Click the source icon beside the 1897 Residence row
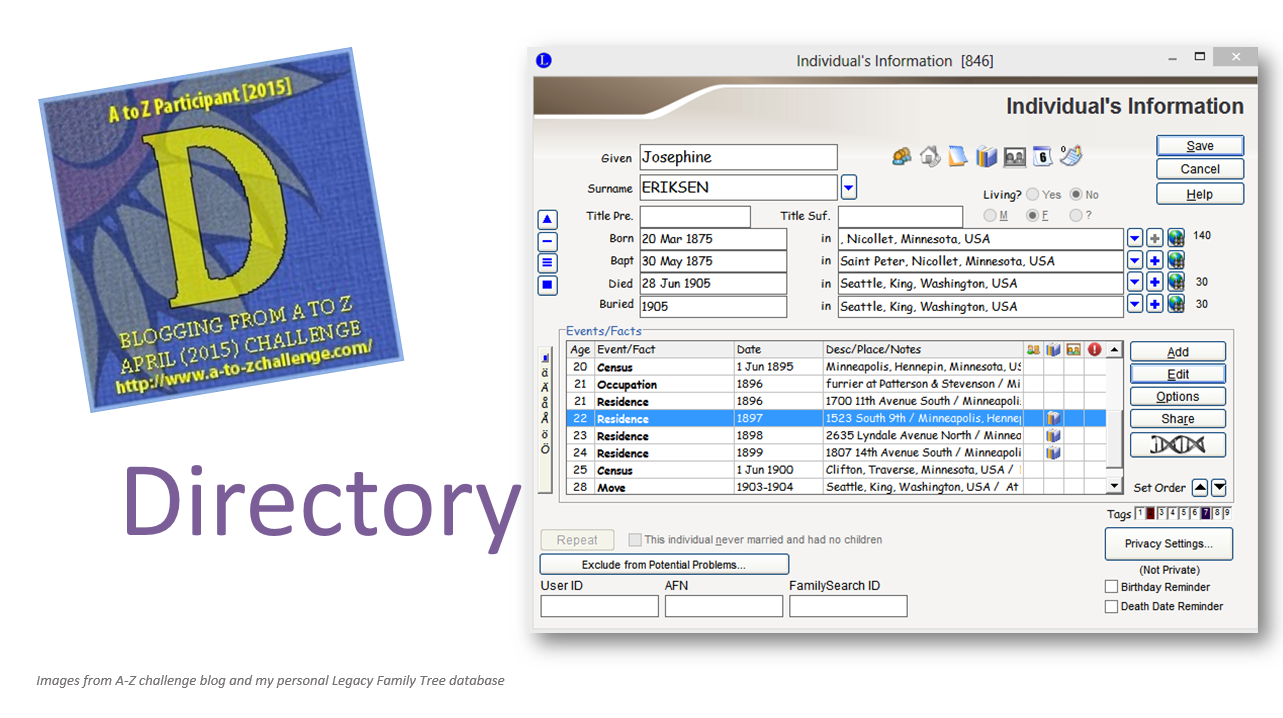 point(1052,418)
